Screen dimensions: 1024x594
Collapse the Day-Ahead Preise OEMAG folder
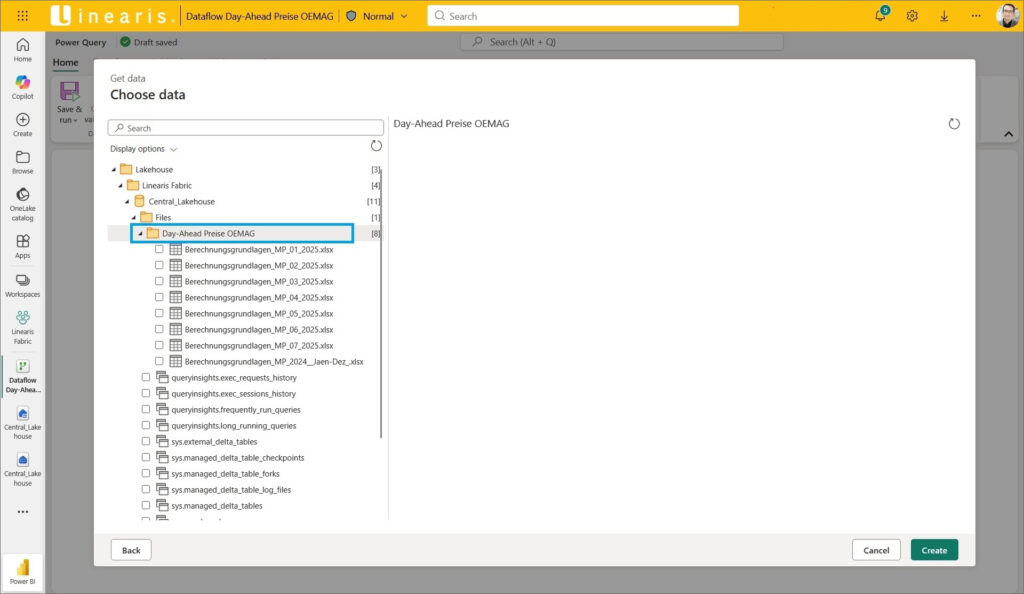pos(139,234)
